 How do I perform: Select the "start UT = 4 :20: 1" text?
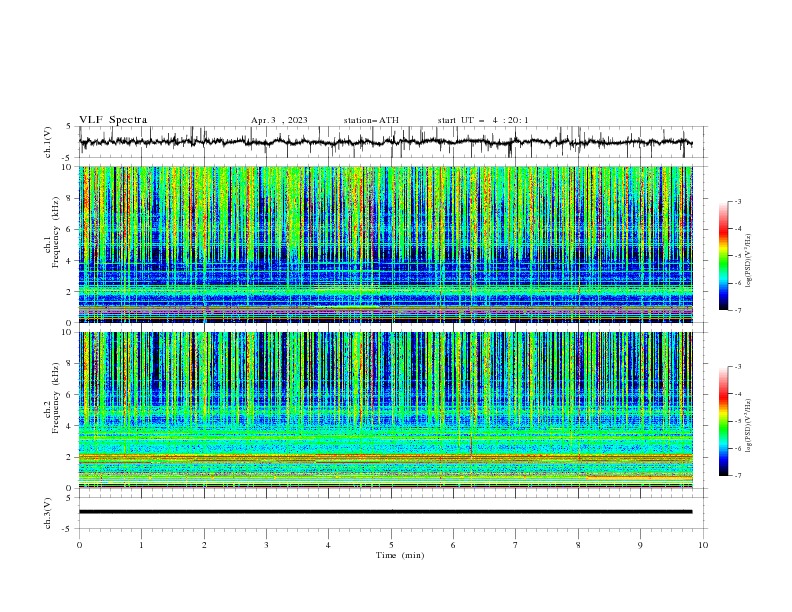tap(483, 120)
